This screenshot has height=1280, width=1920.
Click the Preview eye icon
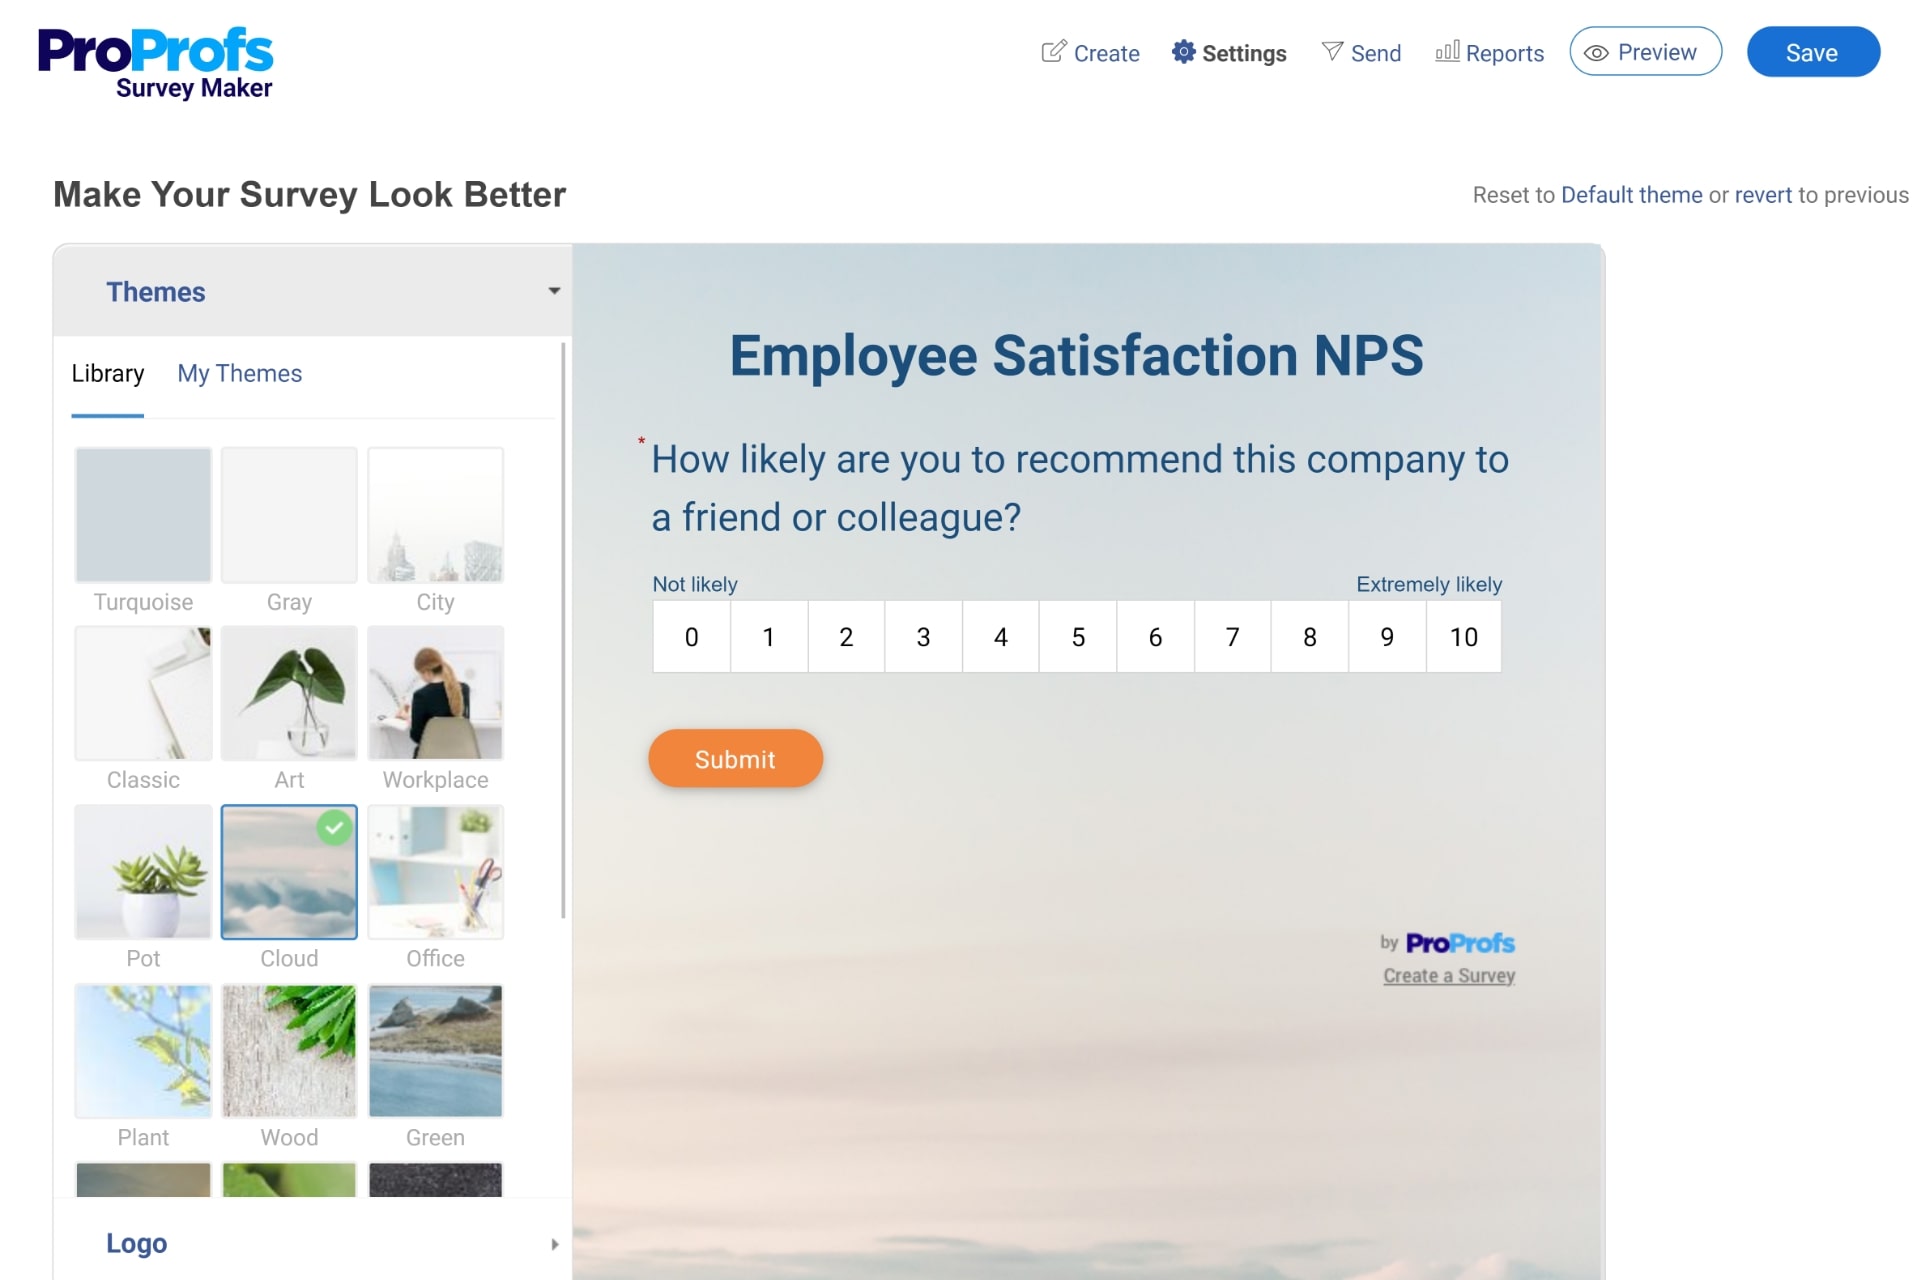point(1597,51)
